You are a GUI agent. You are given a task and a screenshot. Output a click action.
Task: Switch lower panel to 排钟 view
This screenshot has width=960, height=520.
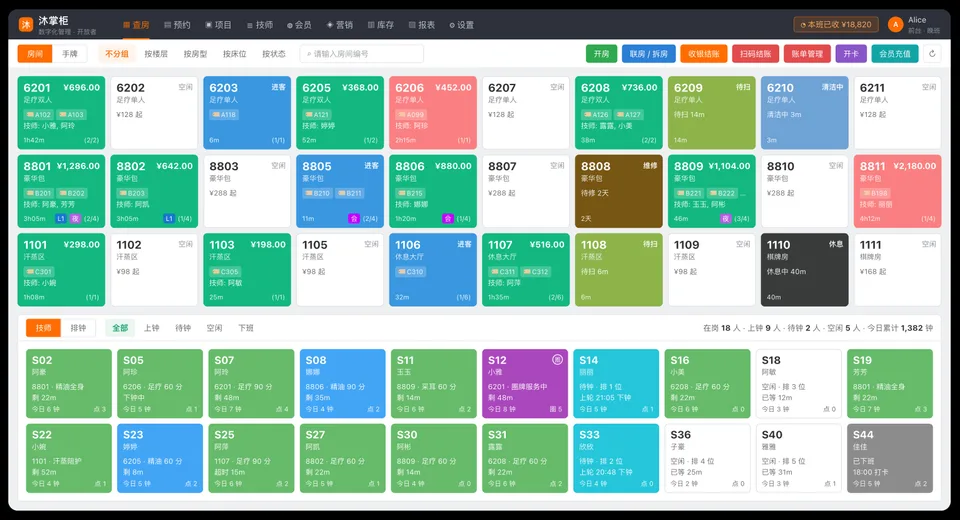click(78, 328)
